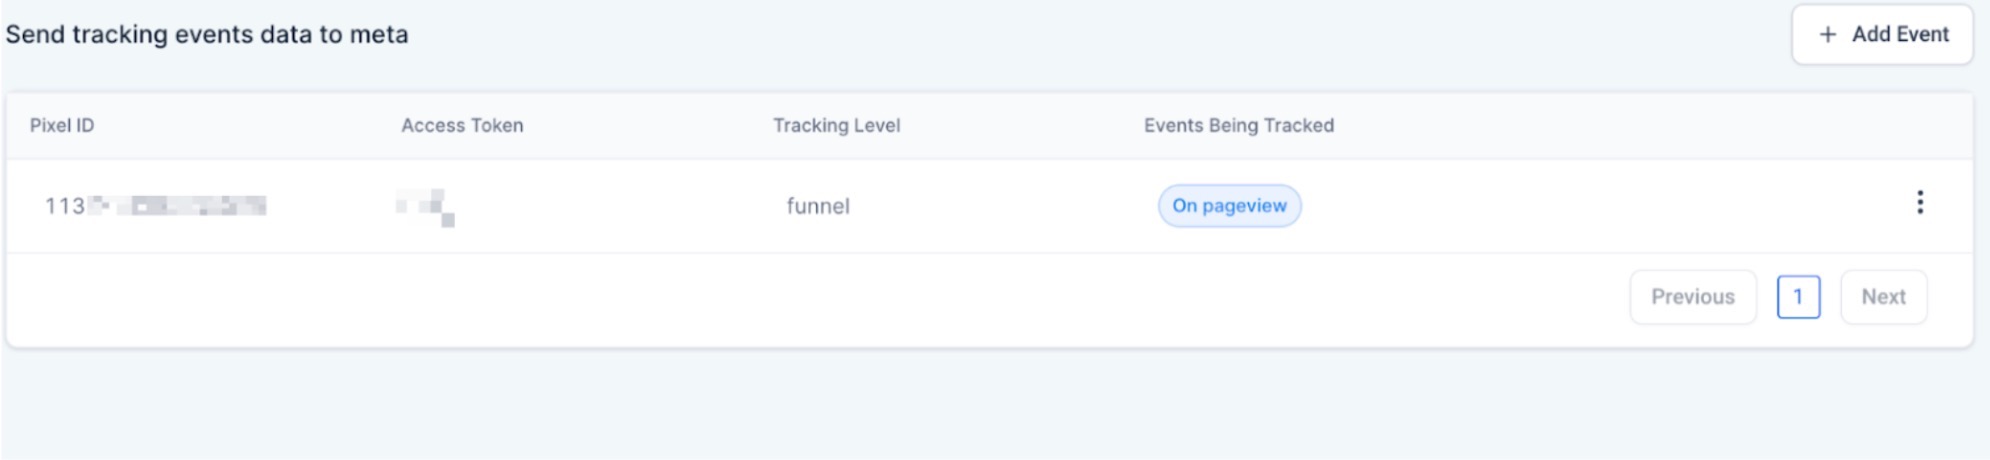Go to the Next page
The height and width of the screenshot is (460, 1990).
[x=1883, y=297]
